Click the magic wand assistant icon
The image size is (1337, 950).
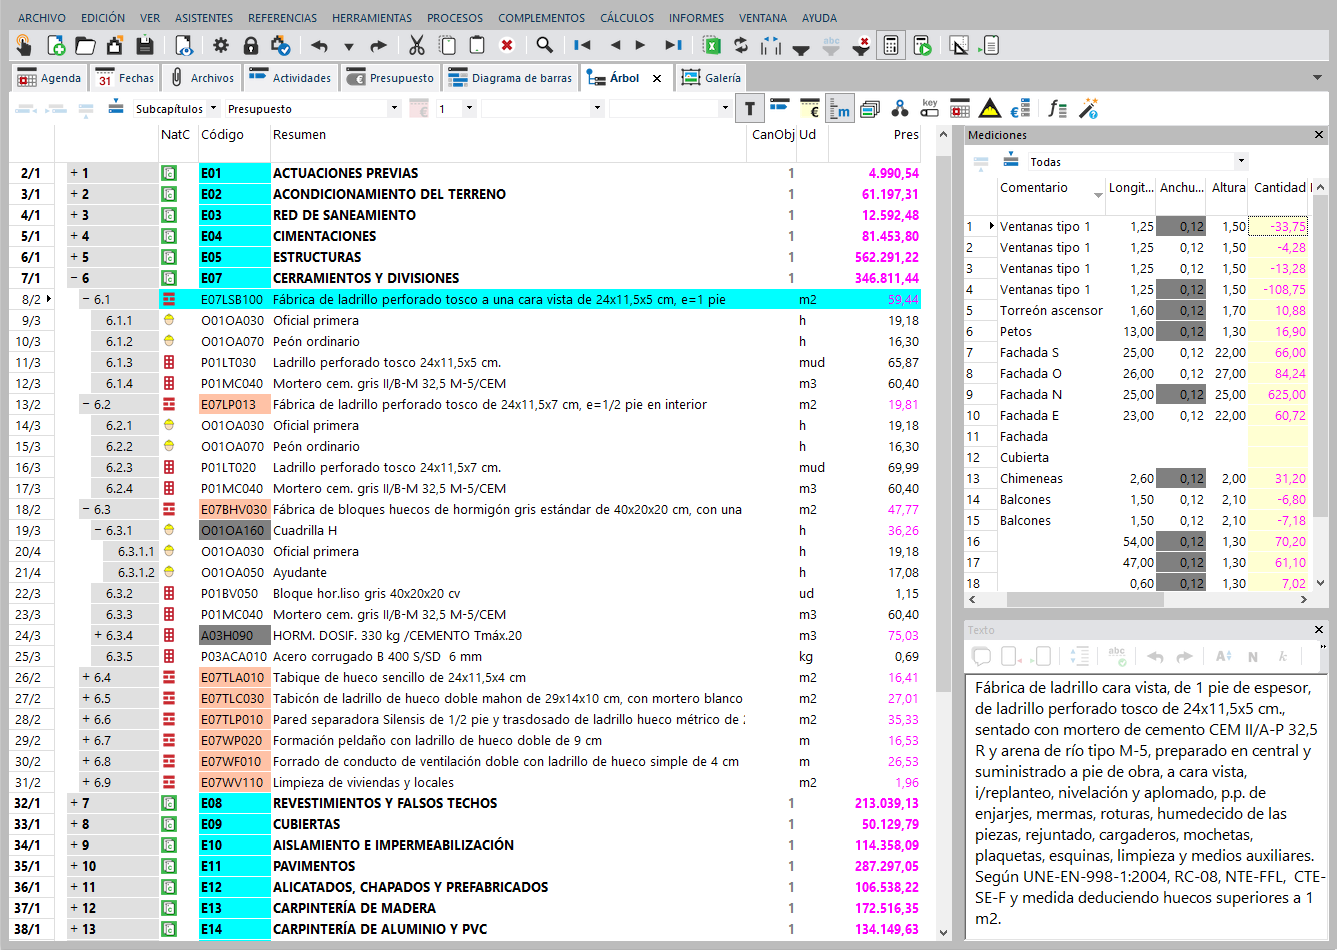(1088, 109)
